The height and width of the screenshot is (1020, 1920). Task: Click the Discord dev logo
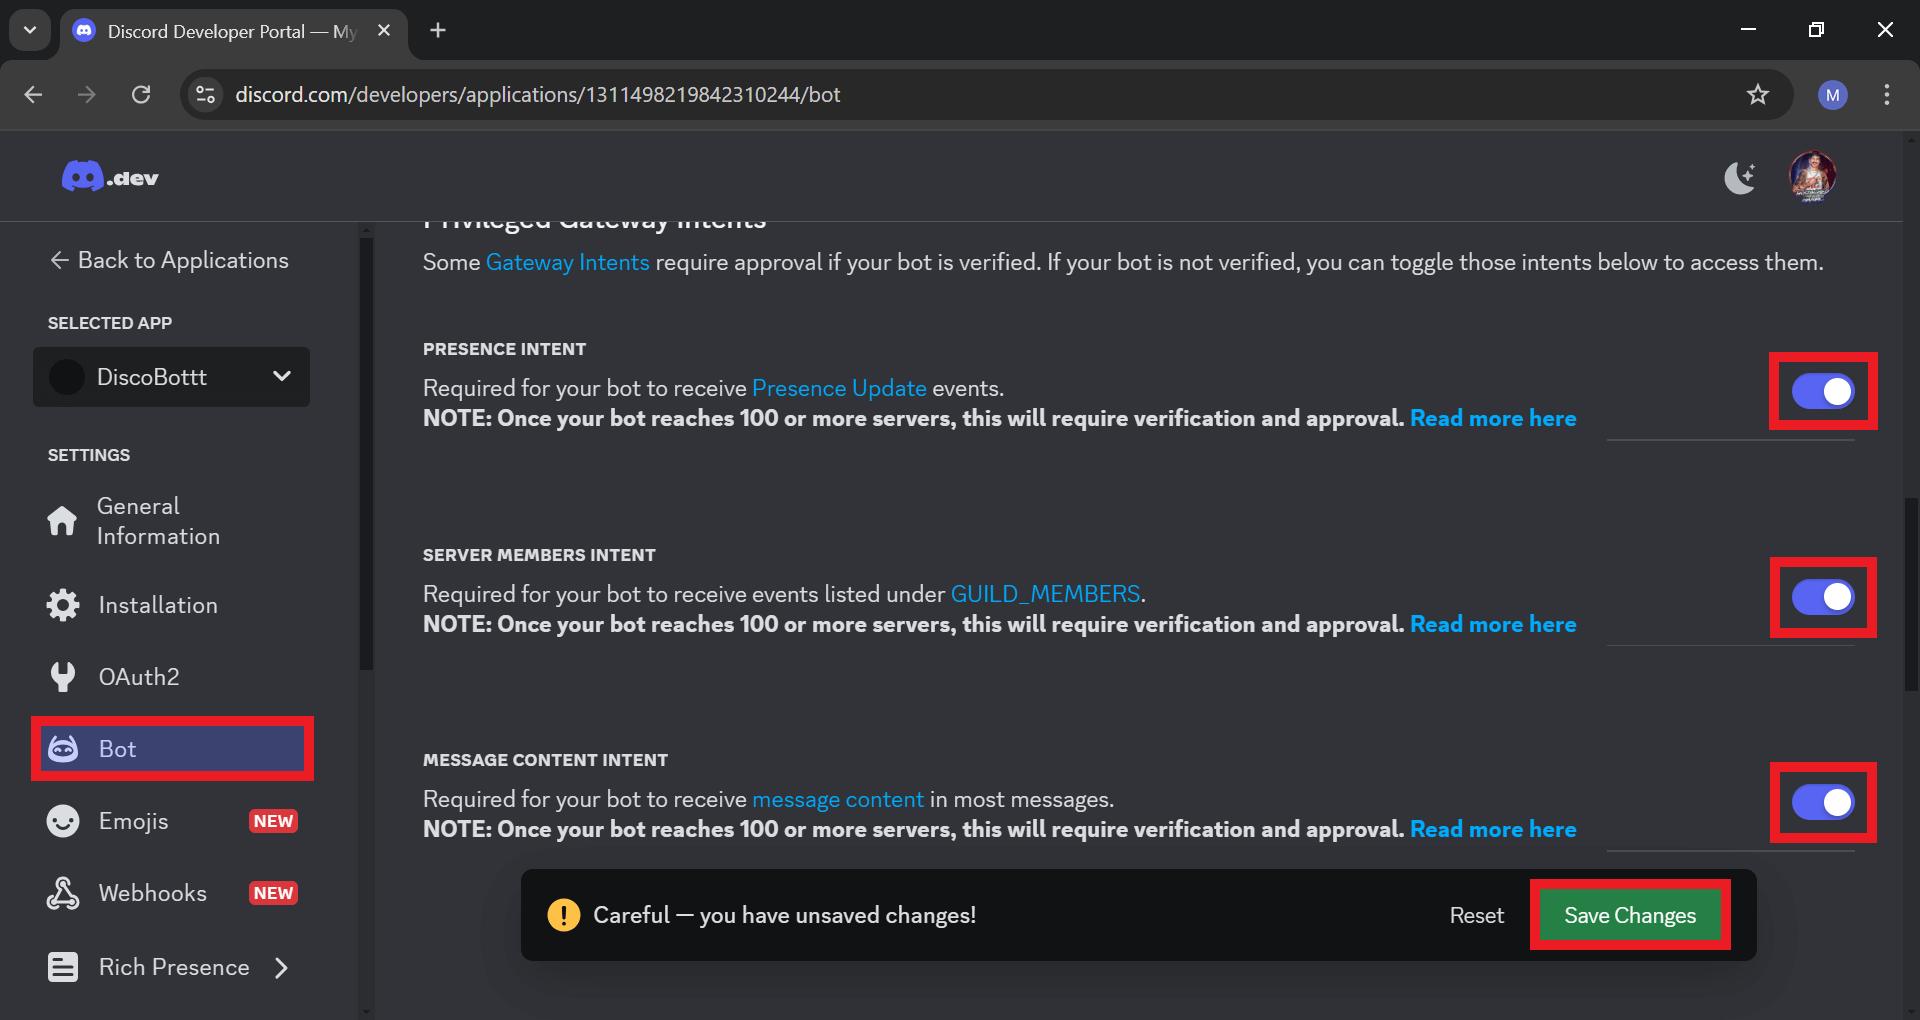[x=109, y=176]
